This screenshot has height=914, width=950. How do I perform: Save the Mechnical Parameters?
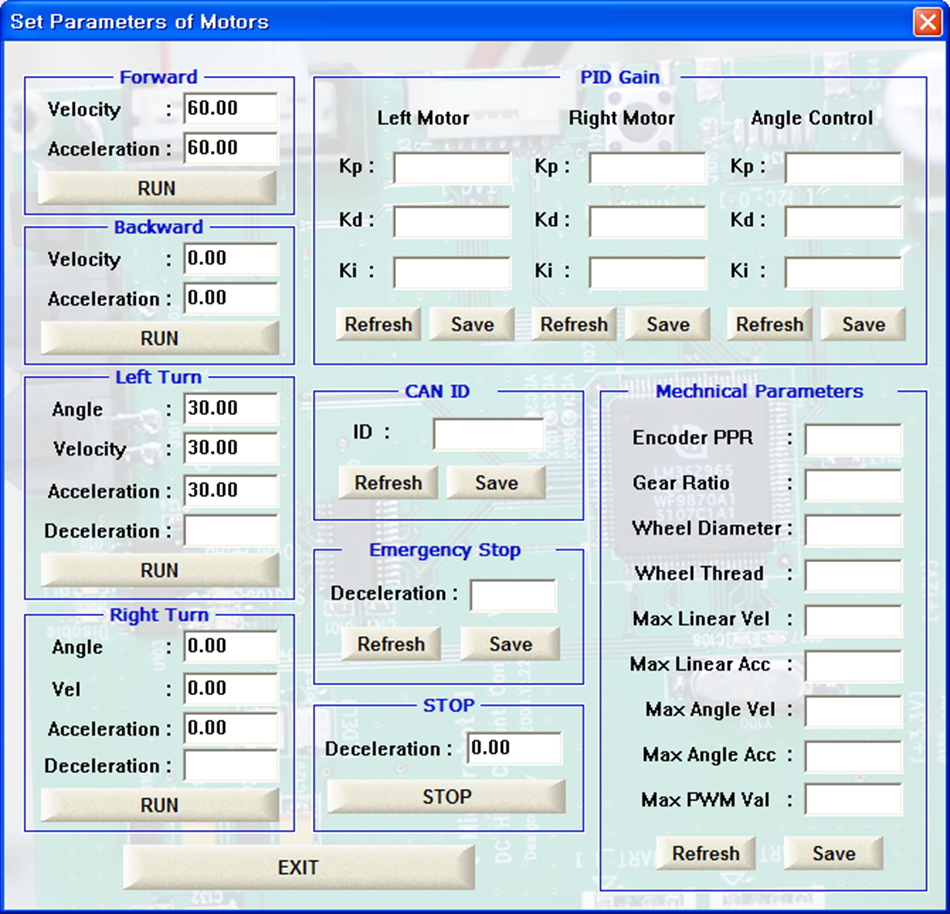tap(834, 853)
